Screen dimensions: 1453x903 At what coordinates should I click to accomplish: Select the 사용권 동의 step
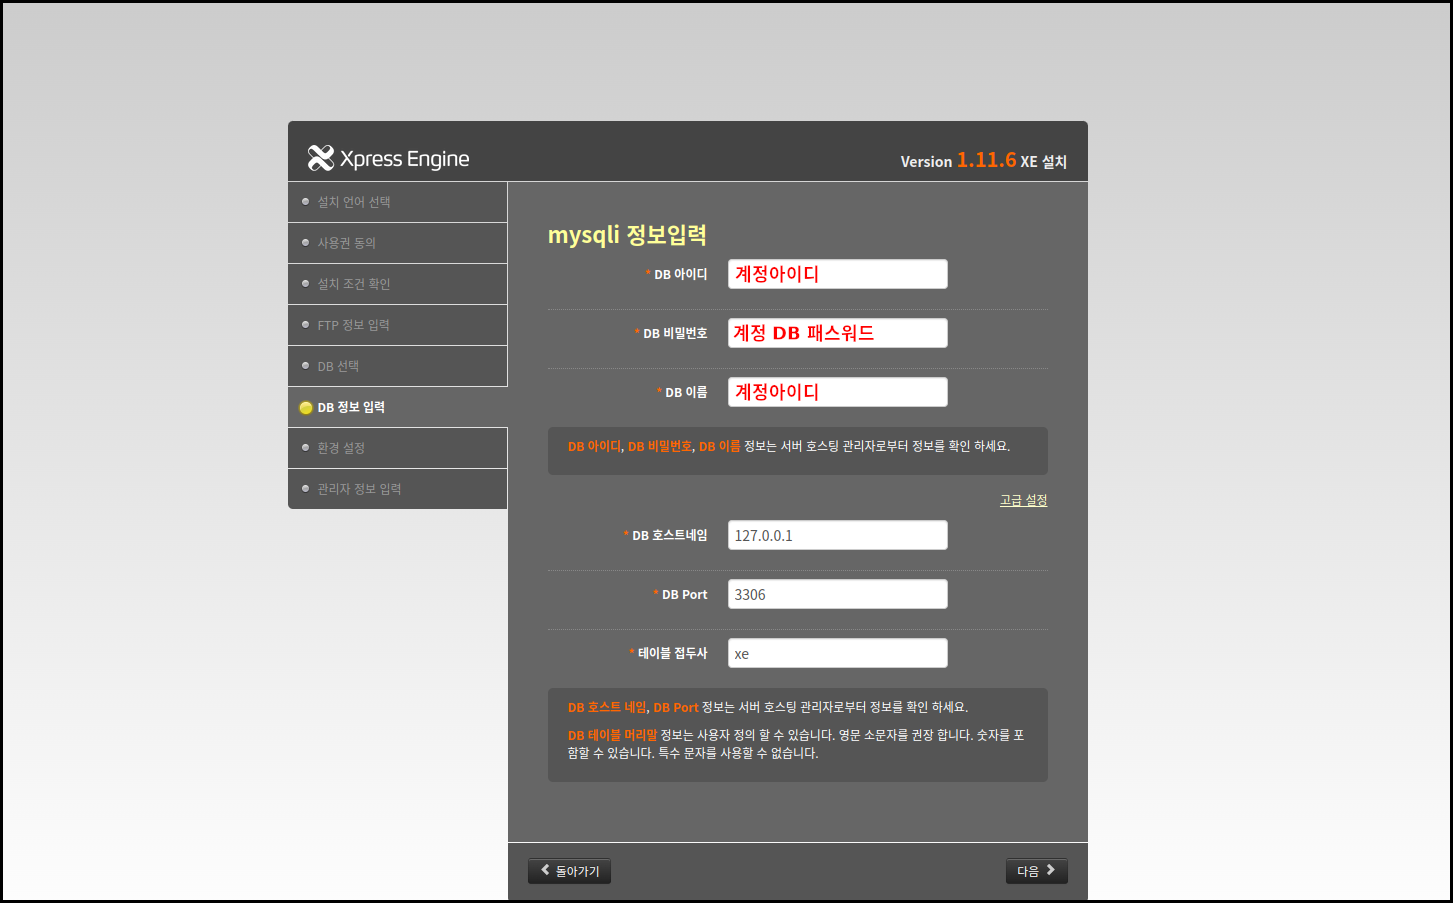click(x=398, y=243)
